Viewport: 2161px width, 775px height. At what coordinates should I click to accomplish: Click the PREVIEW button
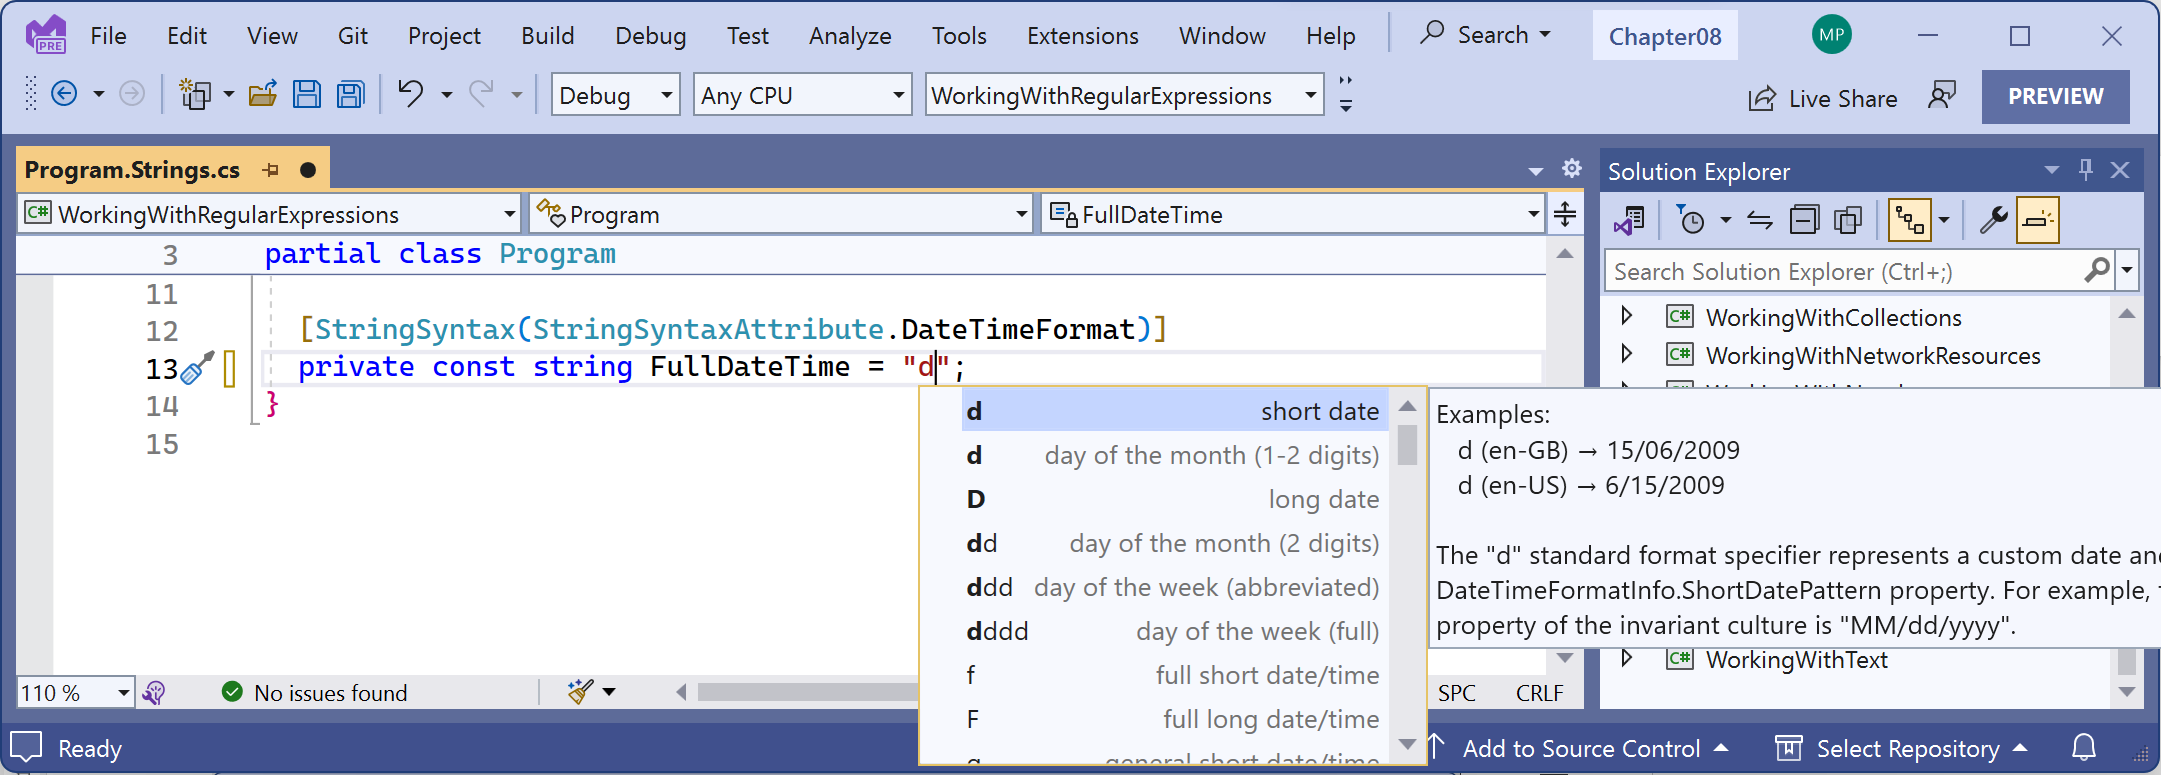tap(2055, 96)
